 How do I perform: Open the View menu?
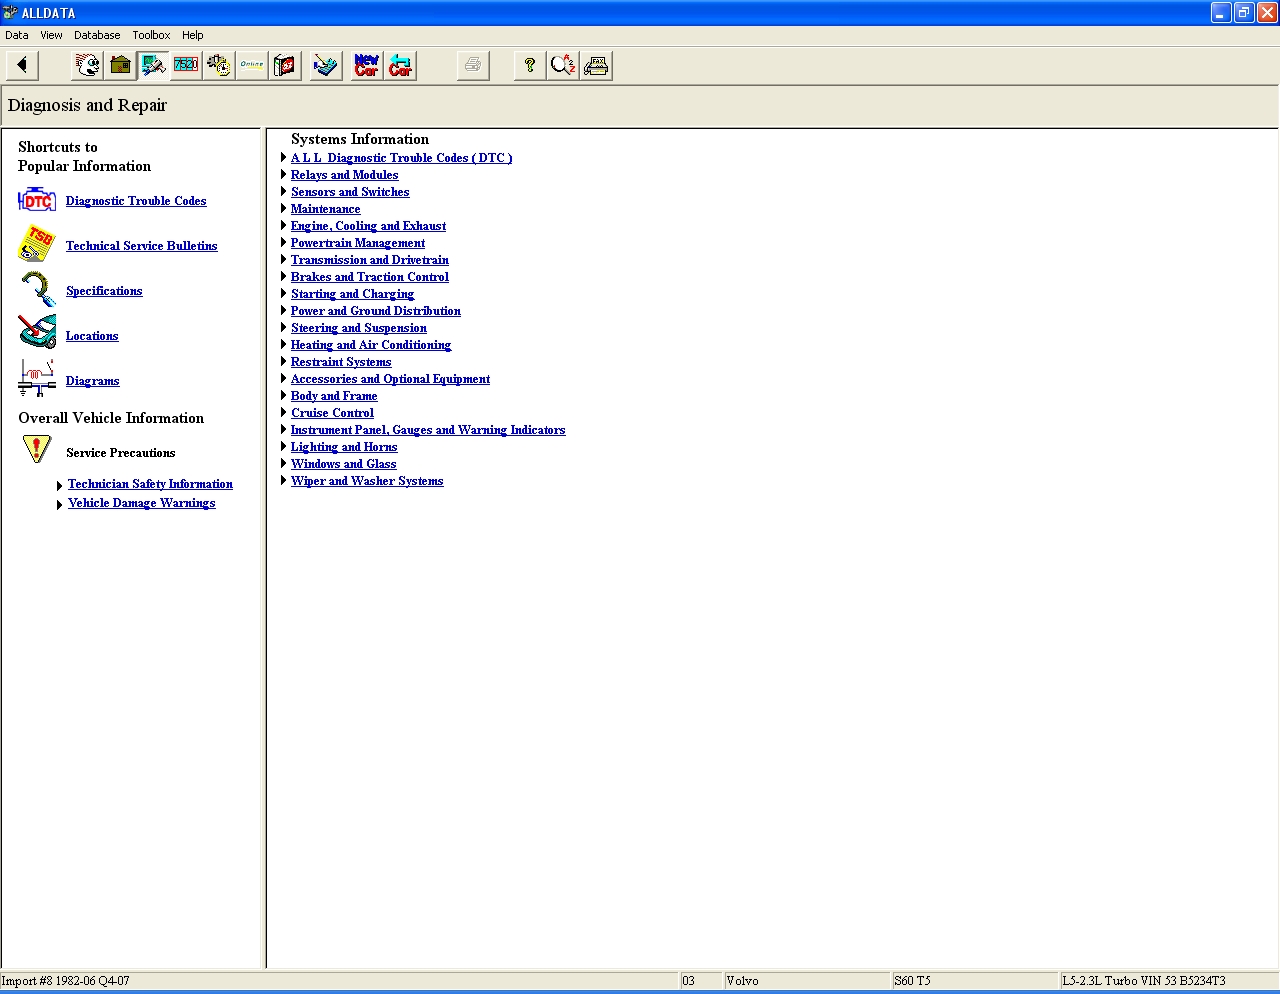[51, 35]
